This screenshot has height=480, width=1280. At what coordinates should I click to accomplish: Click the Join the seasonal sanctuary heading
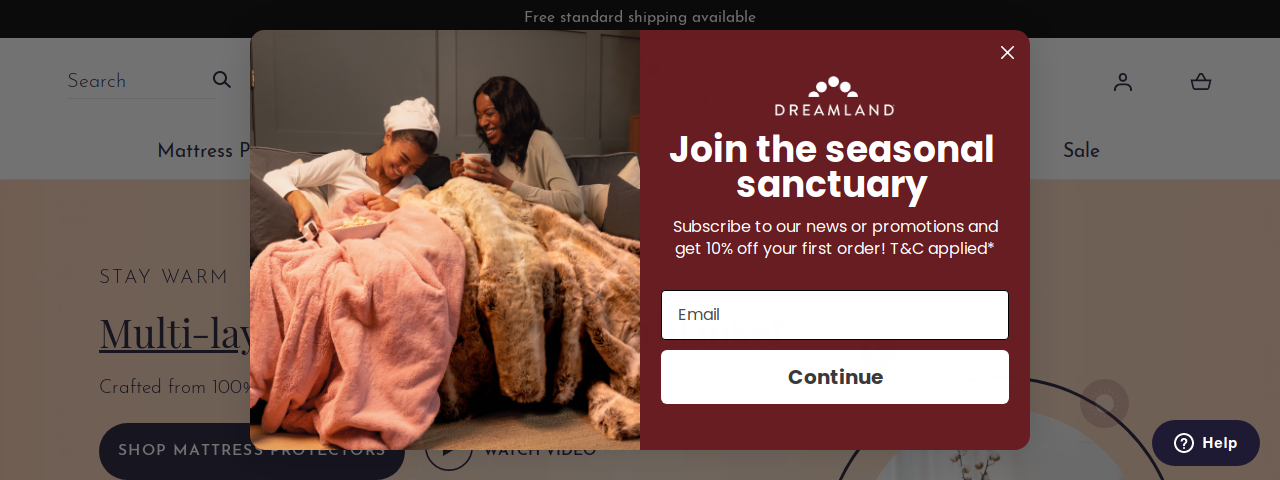[x=832, y=167]
